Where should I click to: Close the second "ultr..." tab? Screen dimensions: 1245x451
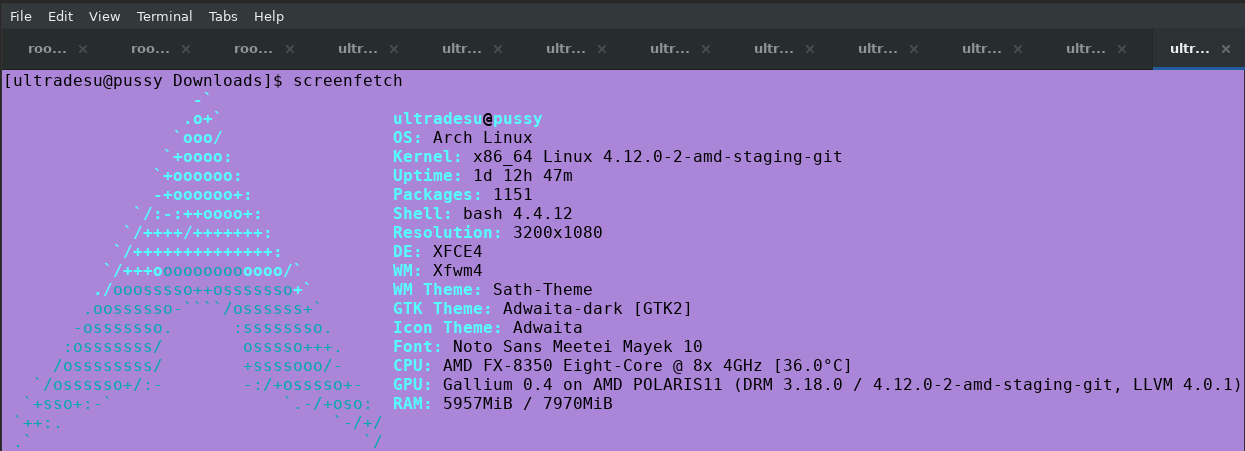pos(498,49)
